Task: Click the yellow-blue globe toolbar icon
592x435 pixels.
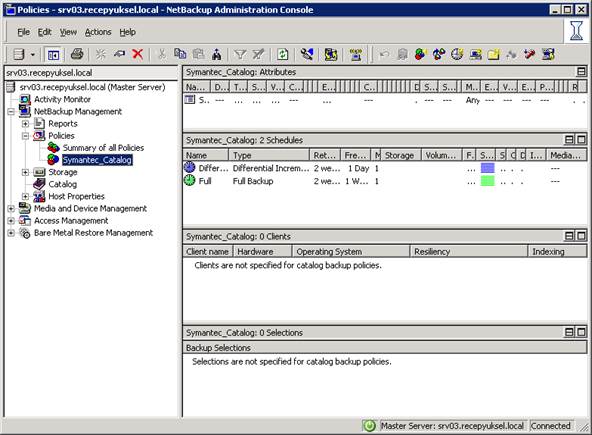Action: tap(331, 54)
